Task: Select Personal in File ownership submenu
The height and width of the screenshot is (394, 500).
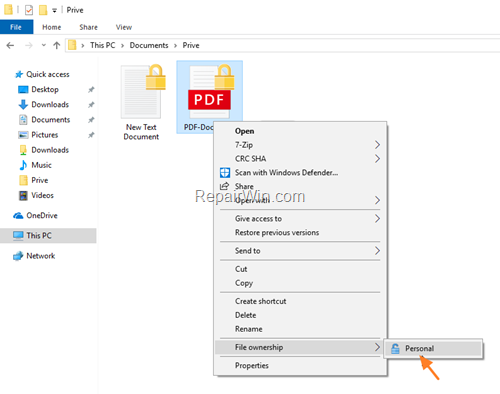Action: pos(433,349)
